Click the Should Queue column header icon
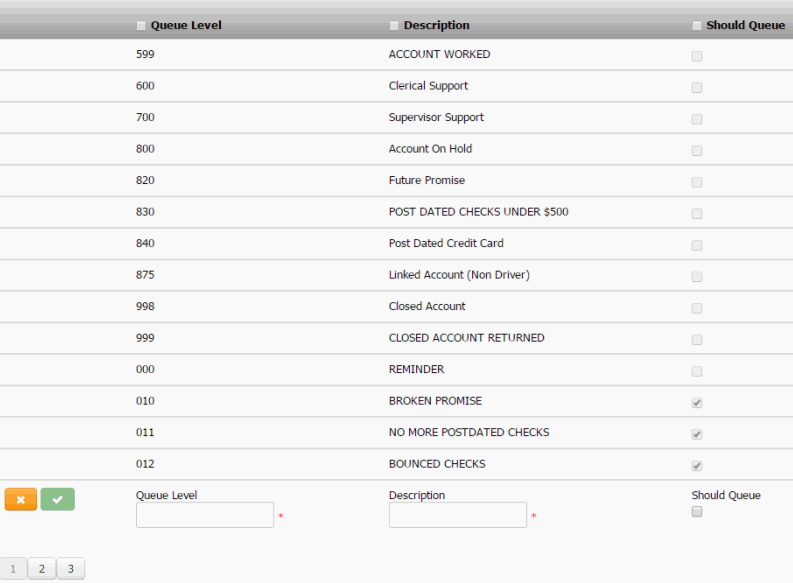793x583 pixels. (x=697, y=26)
